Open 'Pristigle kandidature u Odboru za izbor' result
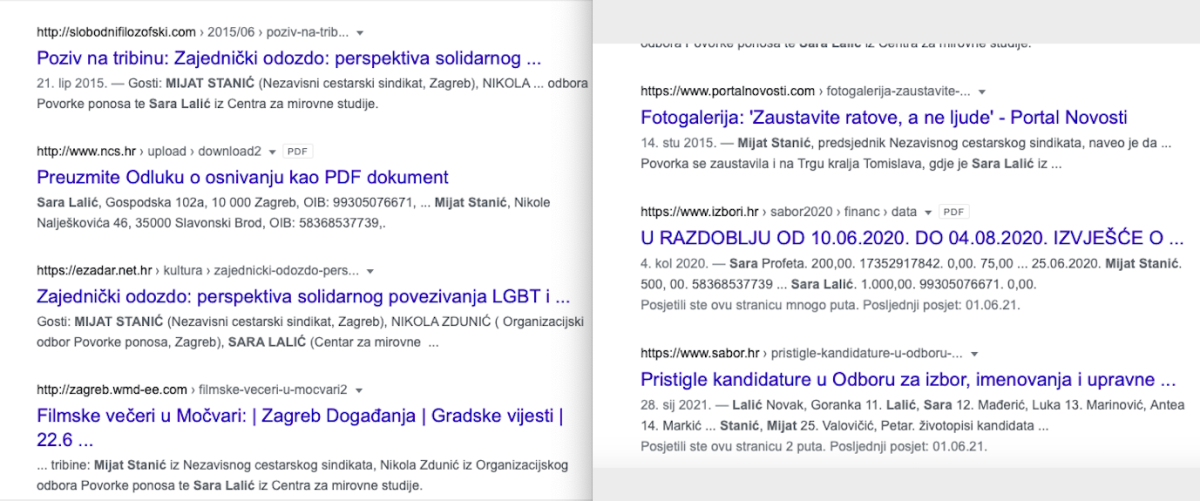The image size is (1200, 501). tap(907, 379)
